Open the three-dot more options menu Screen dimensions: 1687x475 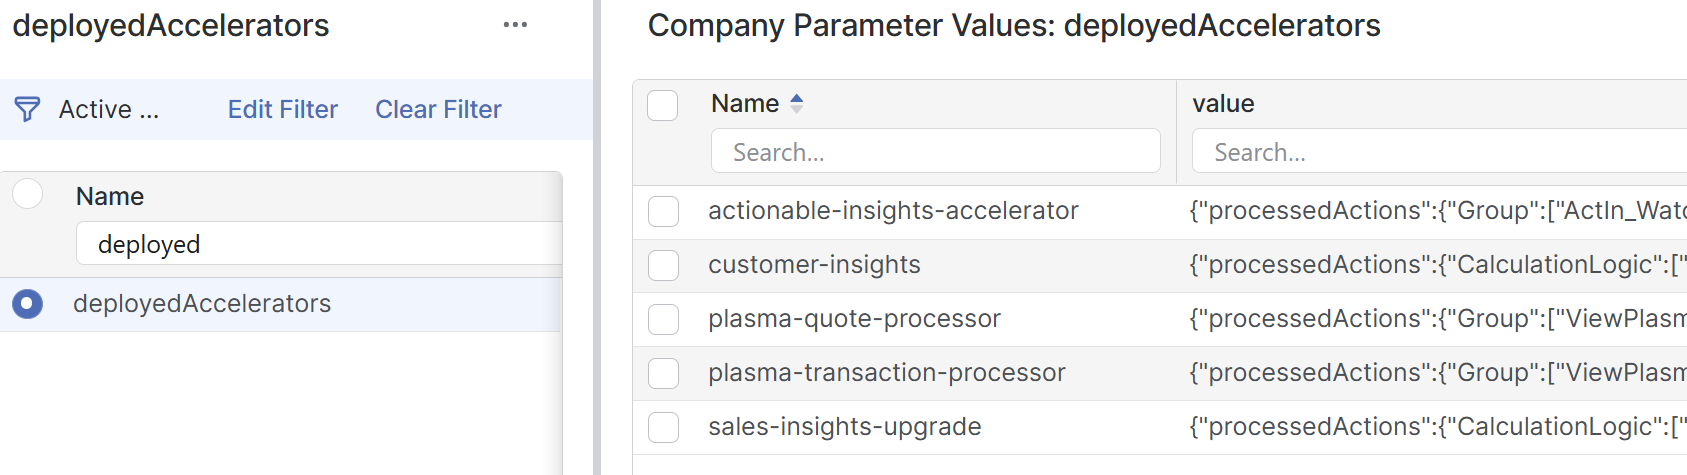pyautogui.click(x=515, y=25)
